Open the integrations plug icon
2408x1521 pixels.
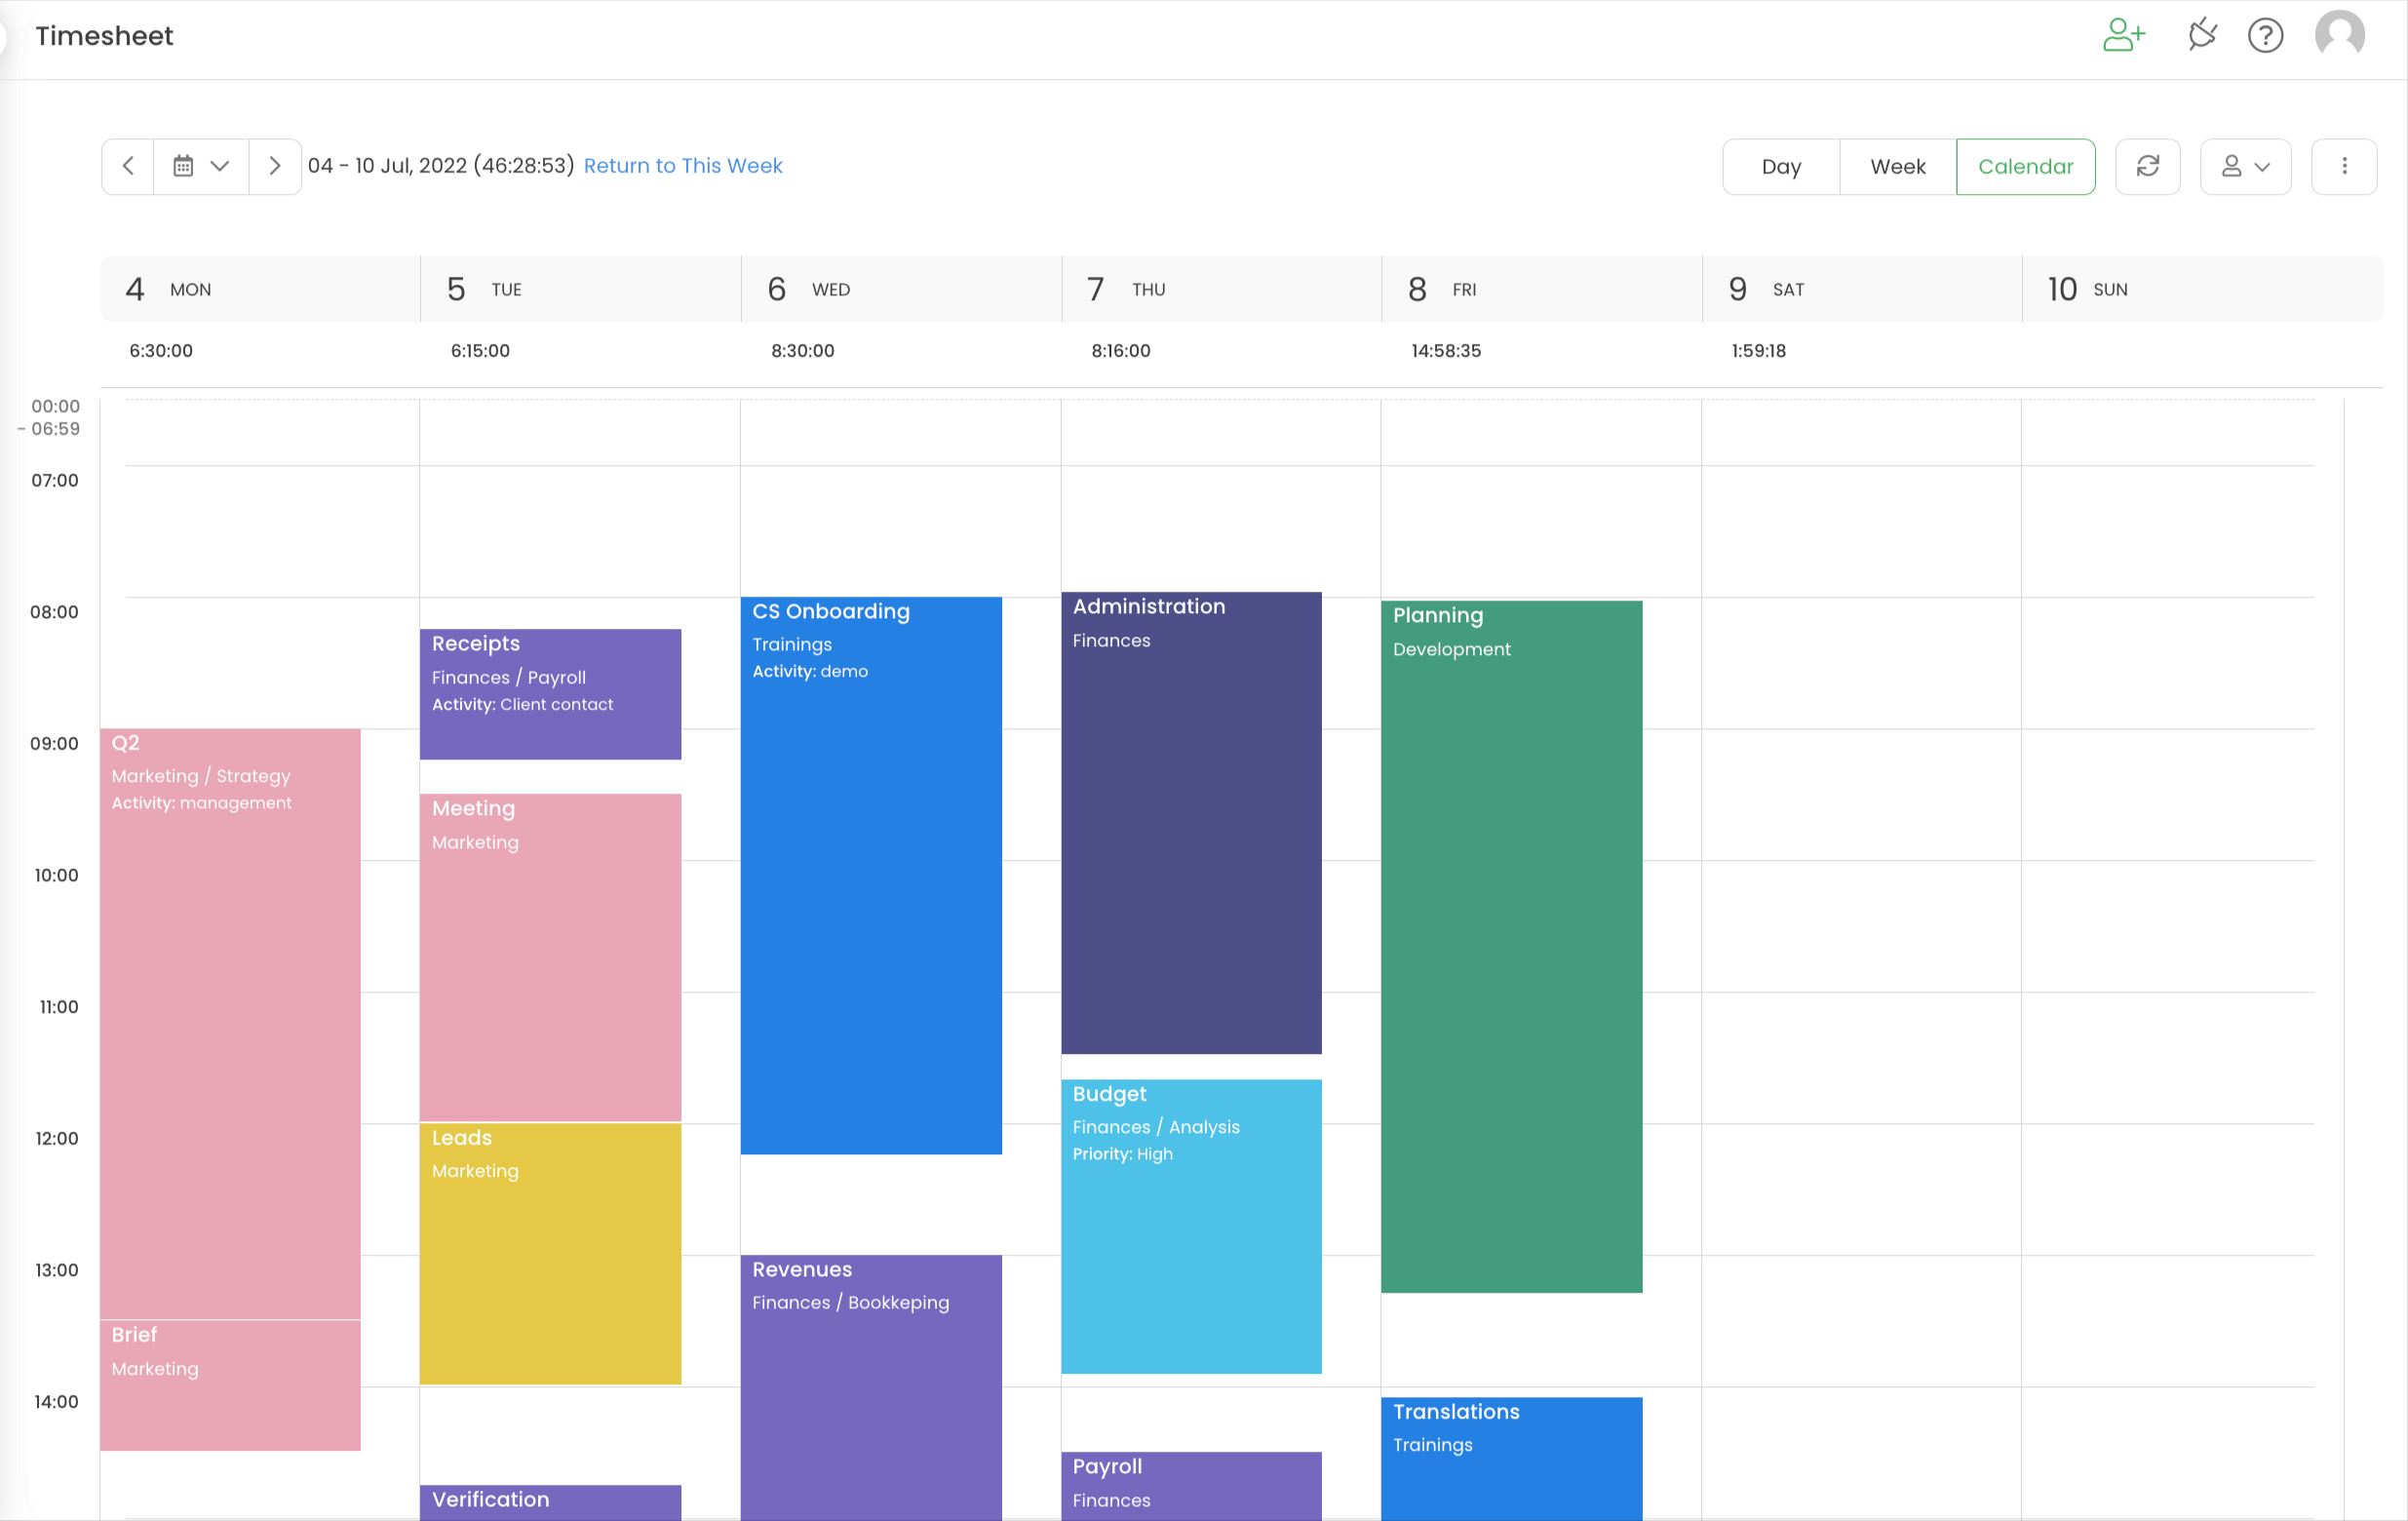coord(2201,36)
